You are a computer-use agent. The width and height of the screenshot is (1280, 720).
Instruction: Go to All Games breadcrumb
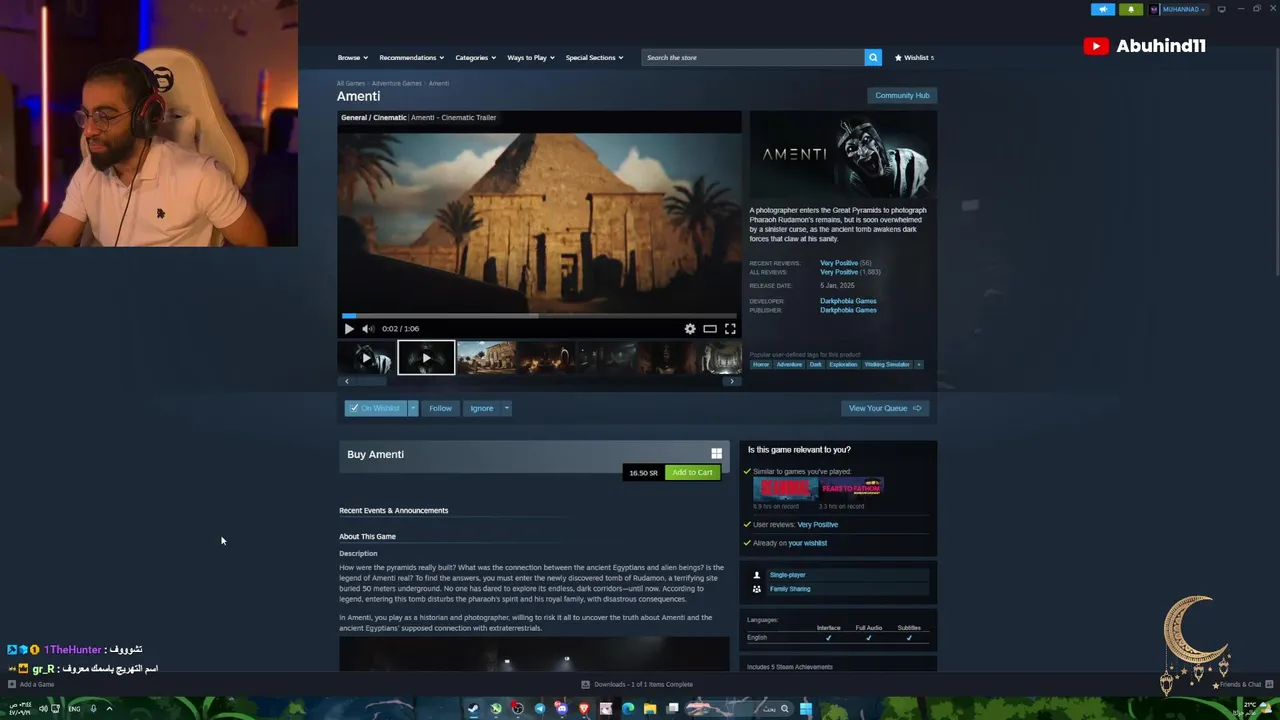(x=350, y=83)
